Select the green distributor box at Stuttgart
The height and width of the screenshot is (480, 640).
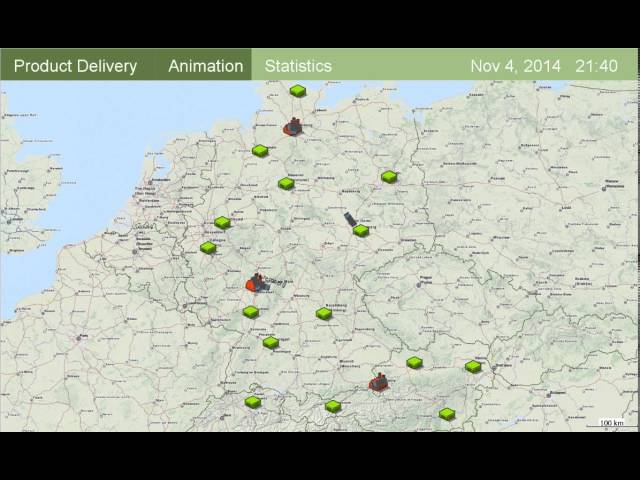271,342
